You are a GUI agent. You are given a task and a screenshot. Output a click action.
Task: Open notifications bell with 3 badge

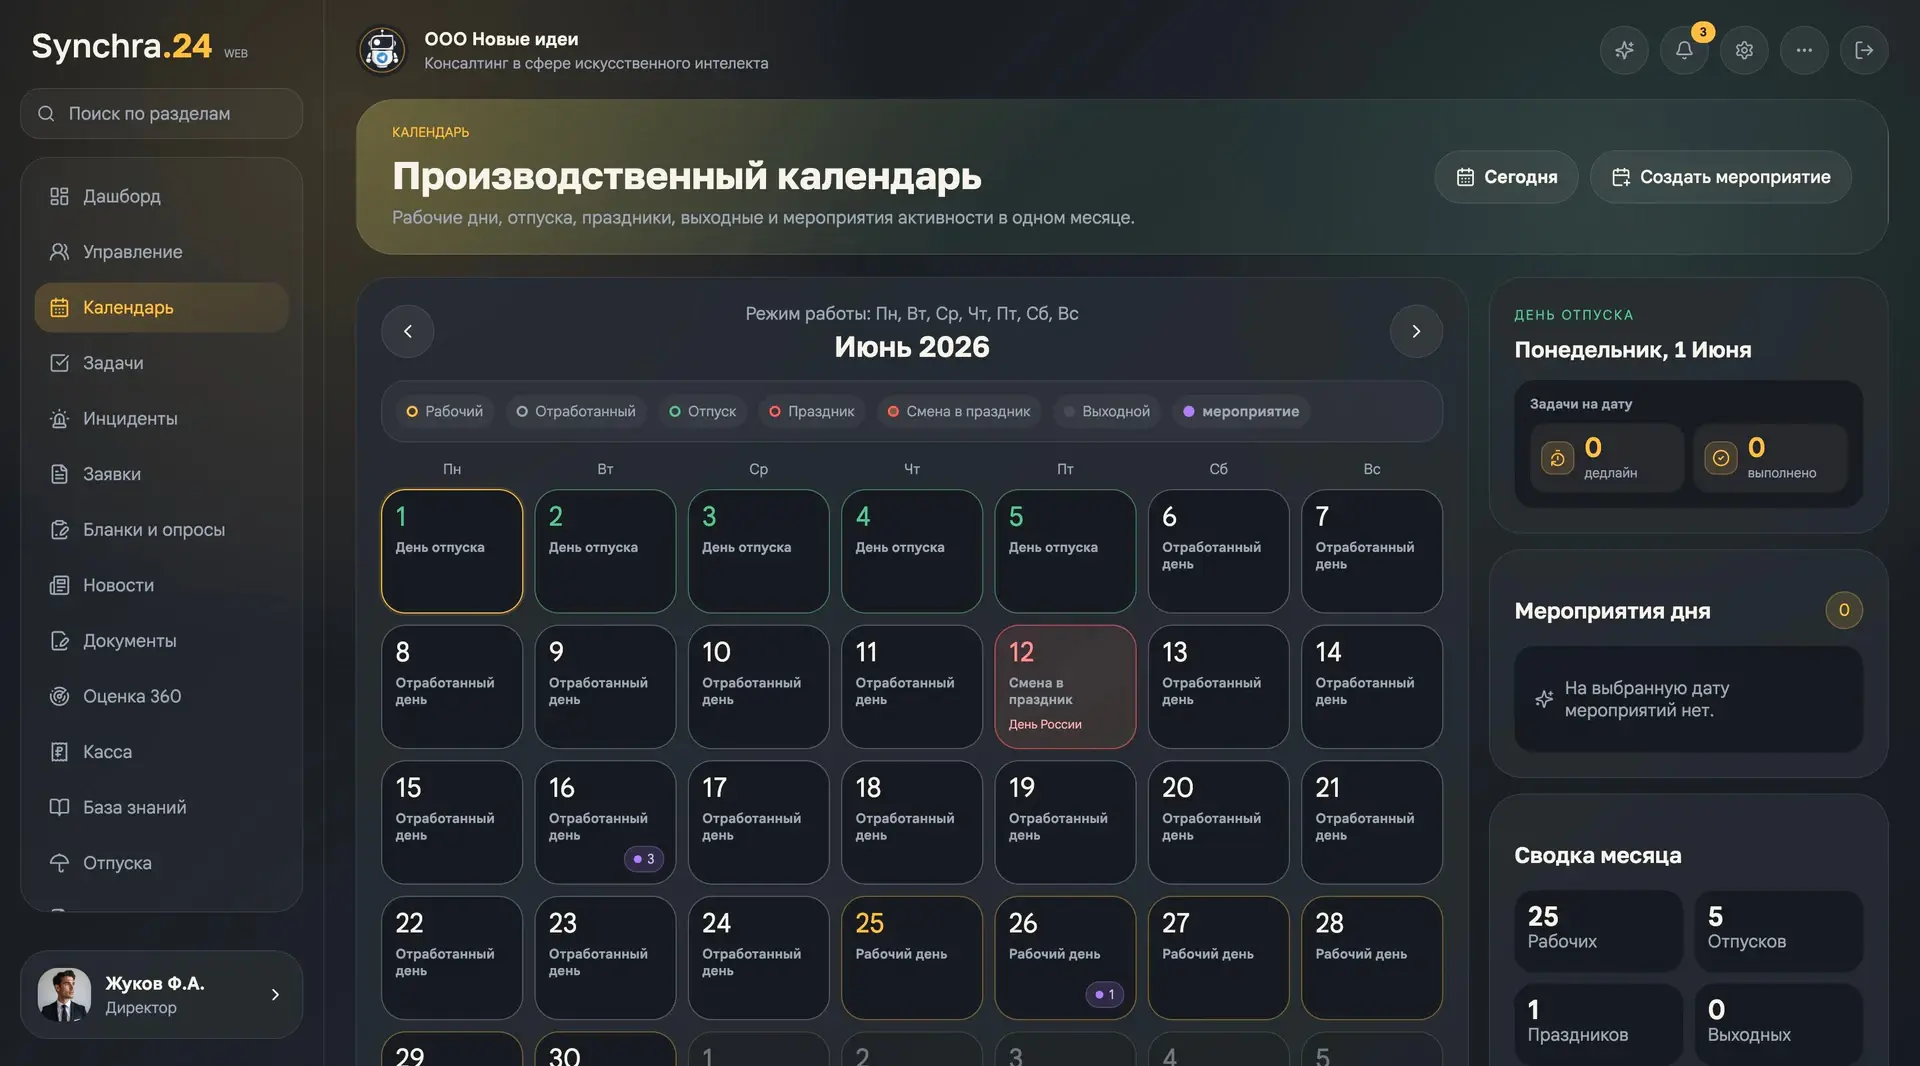click(x=1684, y=50)
